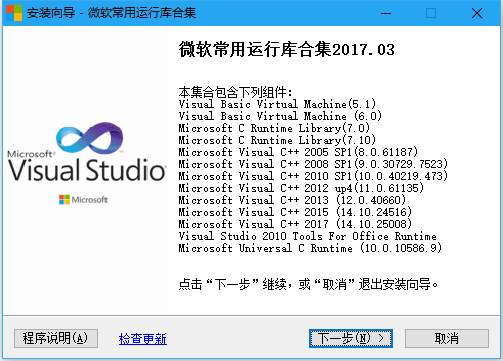Click the Visual Studio wordmark text
Image resolution: width=503 pixels, height=361 pixels.
pyautogui.click(x=87, y=170)
